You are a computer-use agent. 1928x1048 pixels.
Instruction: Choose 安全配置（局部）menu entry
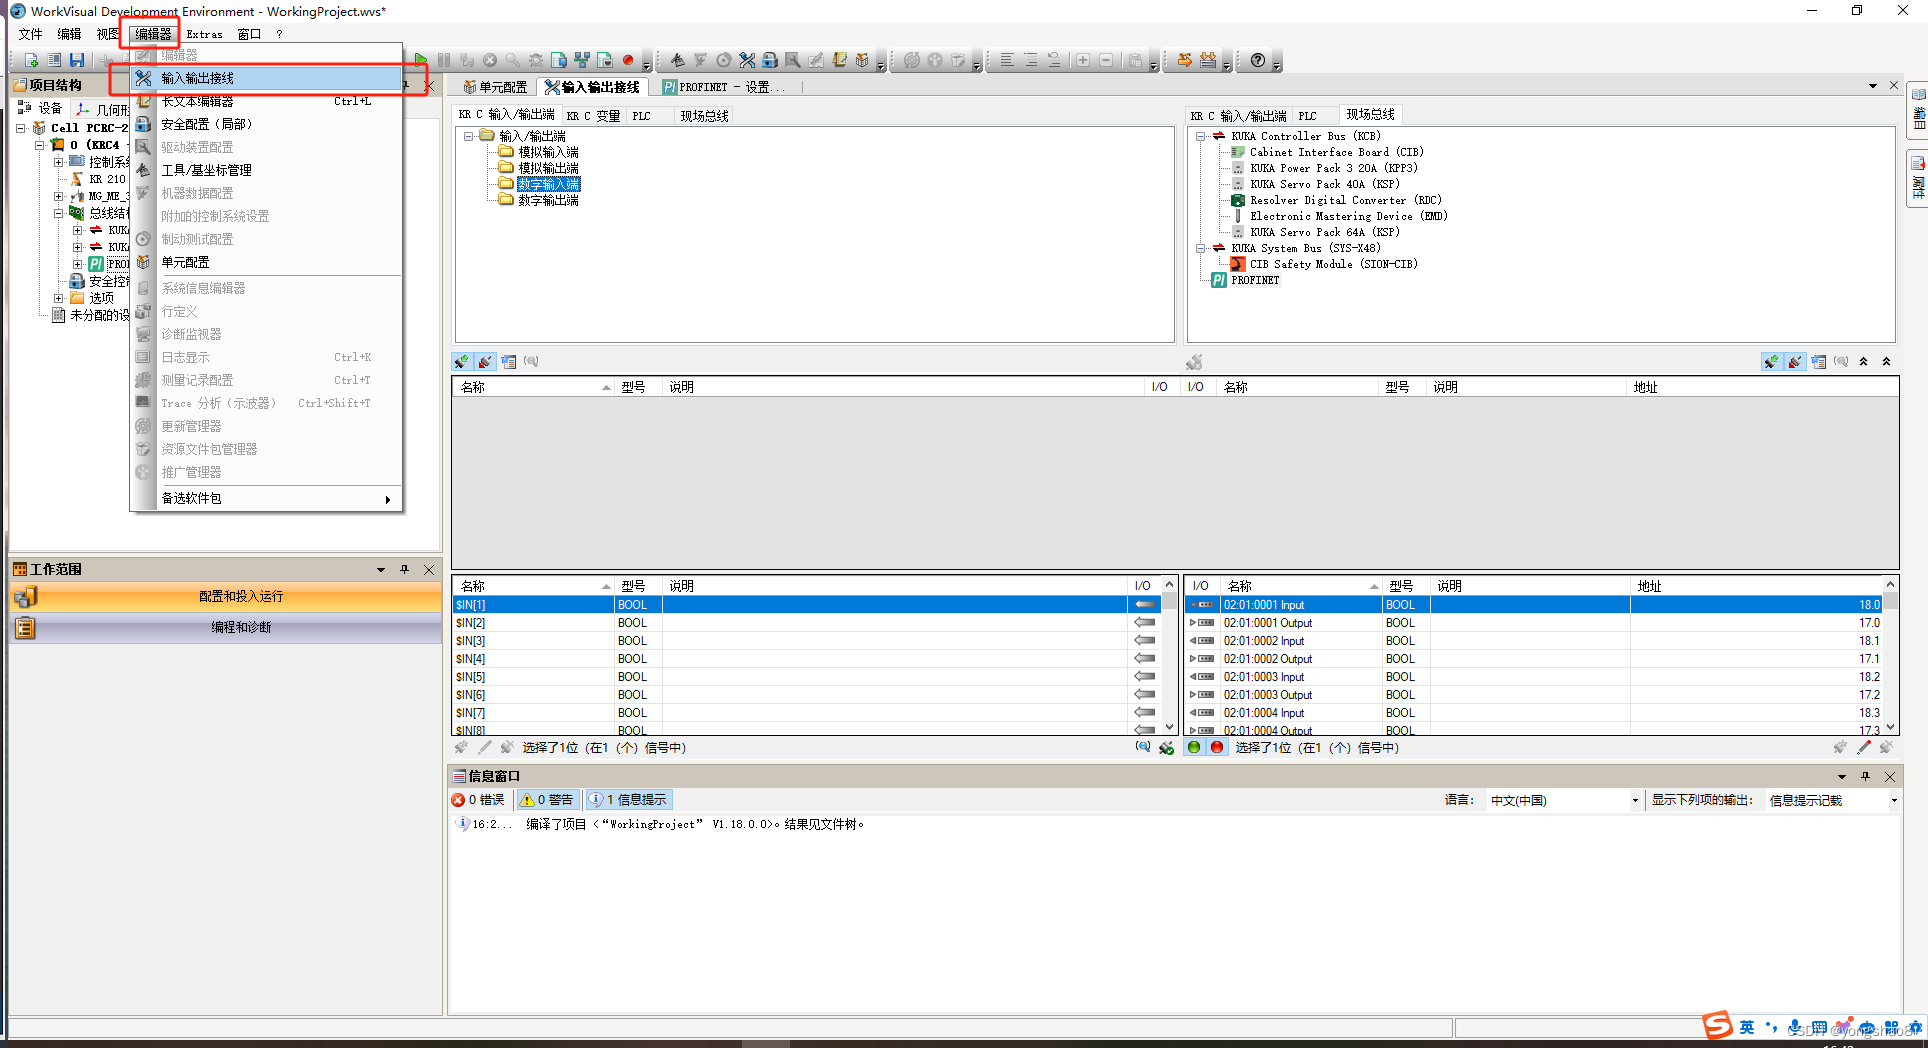click(267, 124)
